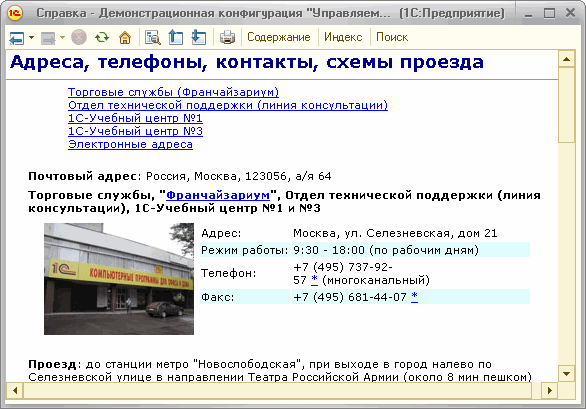This screenshot has width=586, height=409.
Task: Open the Back history dropdown arrow
Action: (x=31, y=37)
